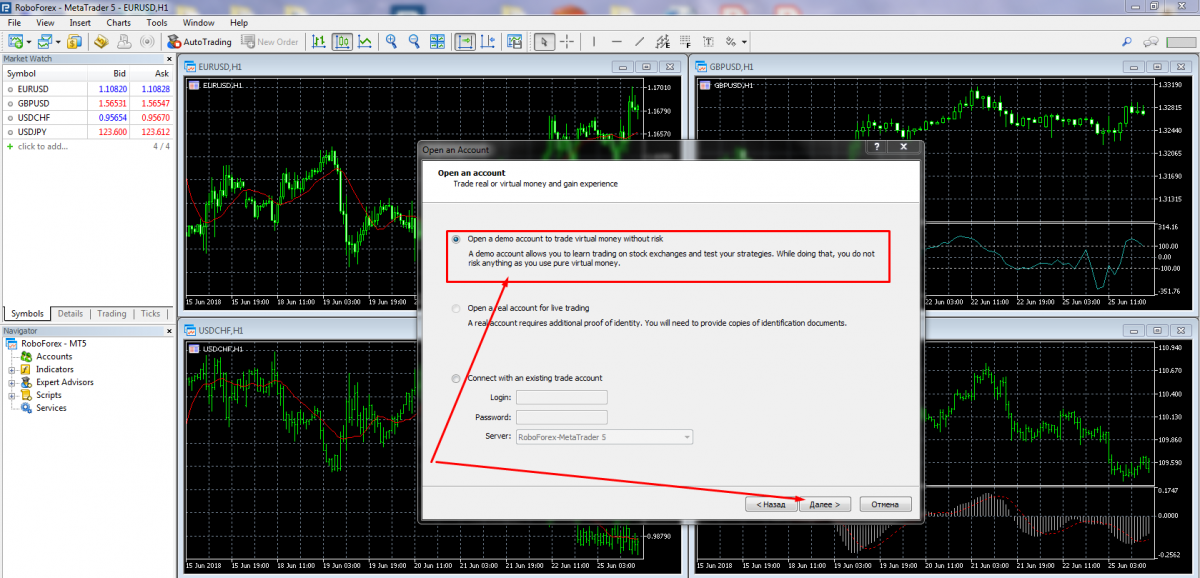Open the View menu
1200x578 pixels.
(45, 22)
